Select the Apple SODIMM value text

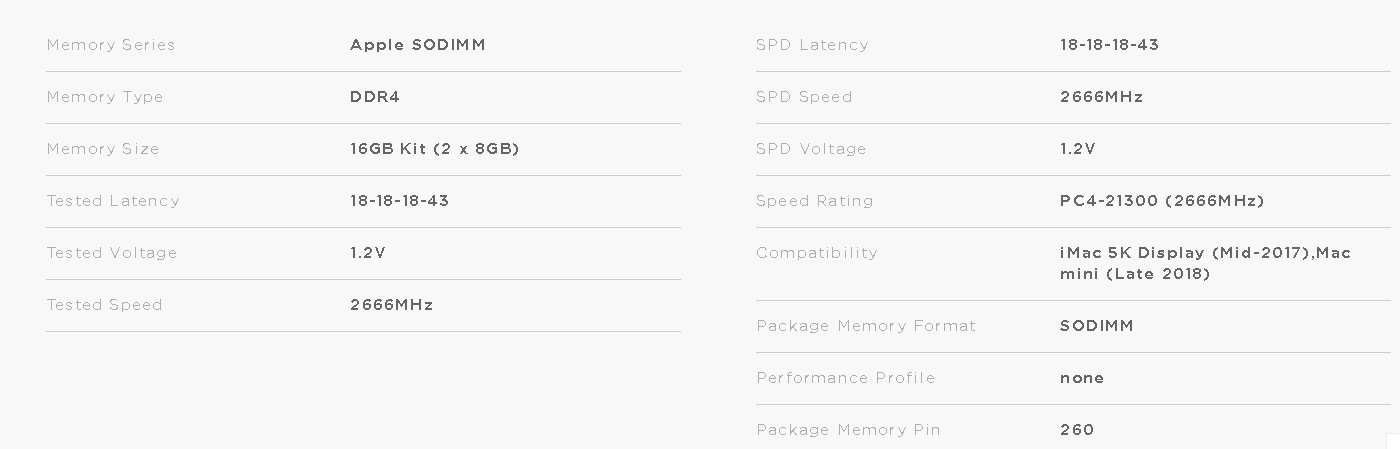pos(417,45)
